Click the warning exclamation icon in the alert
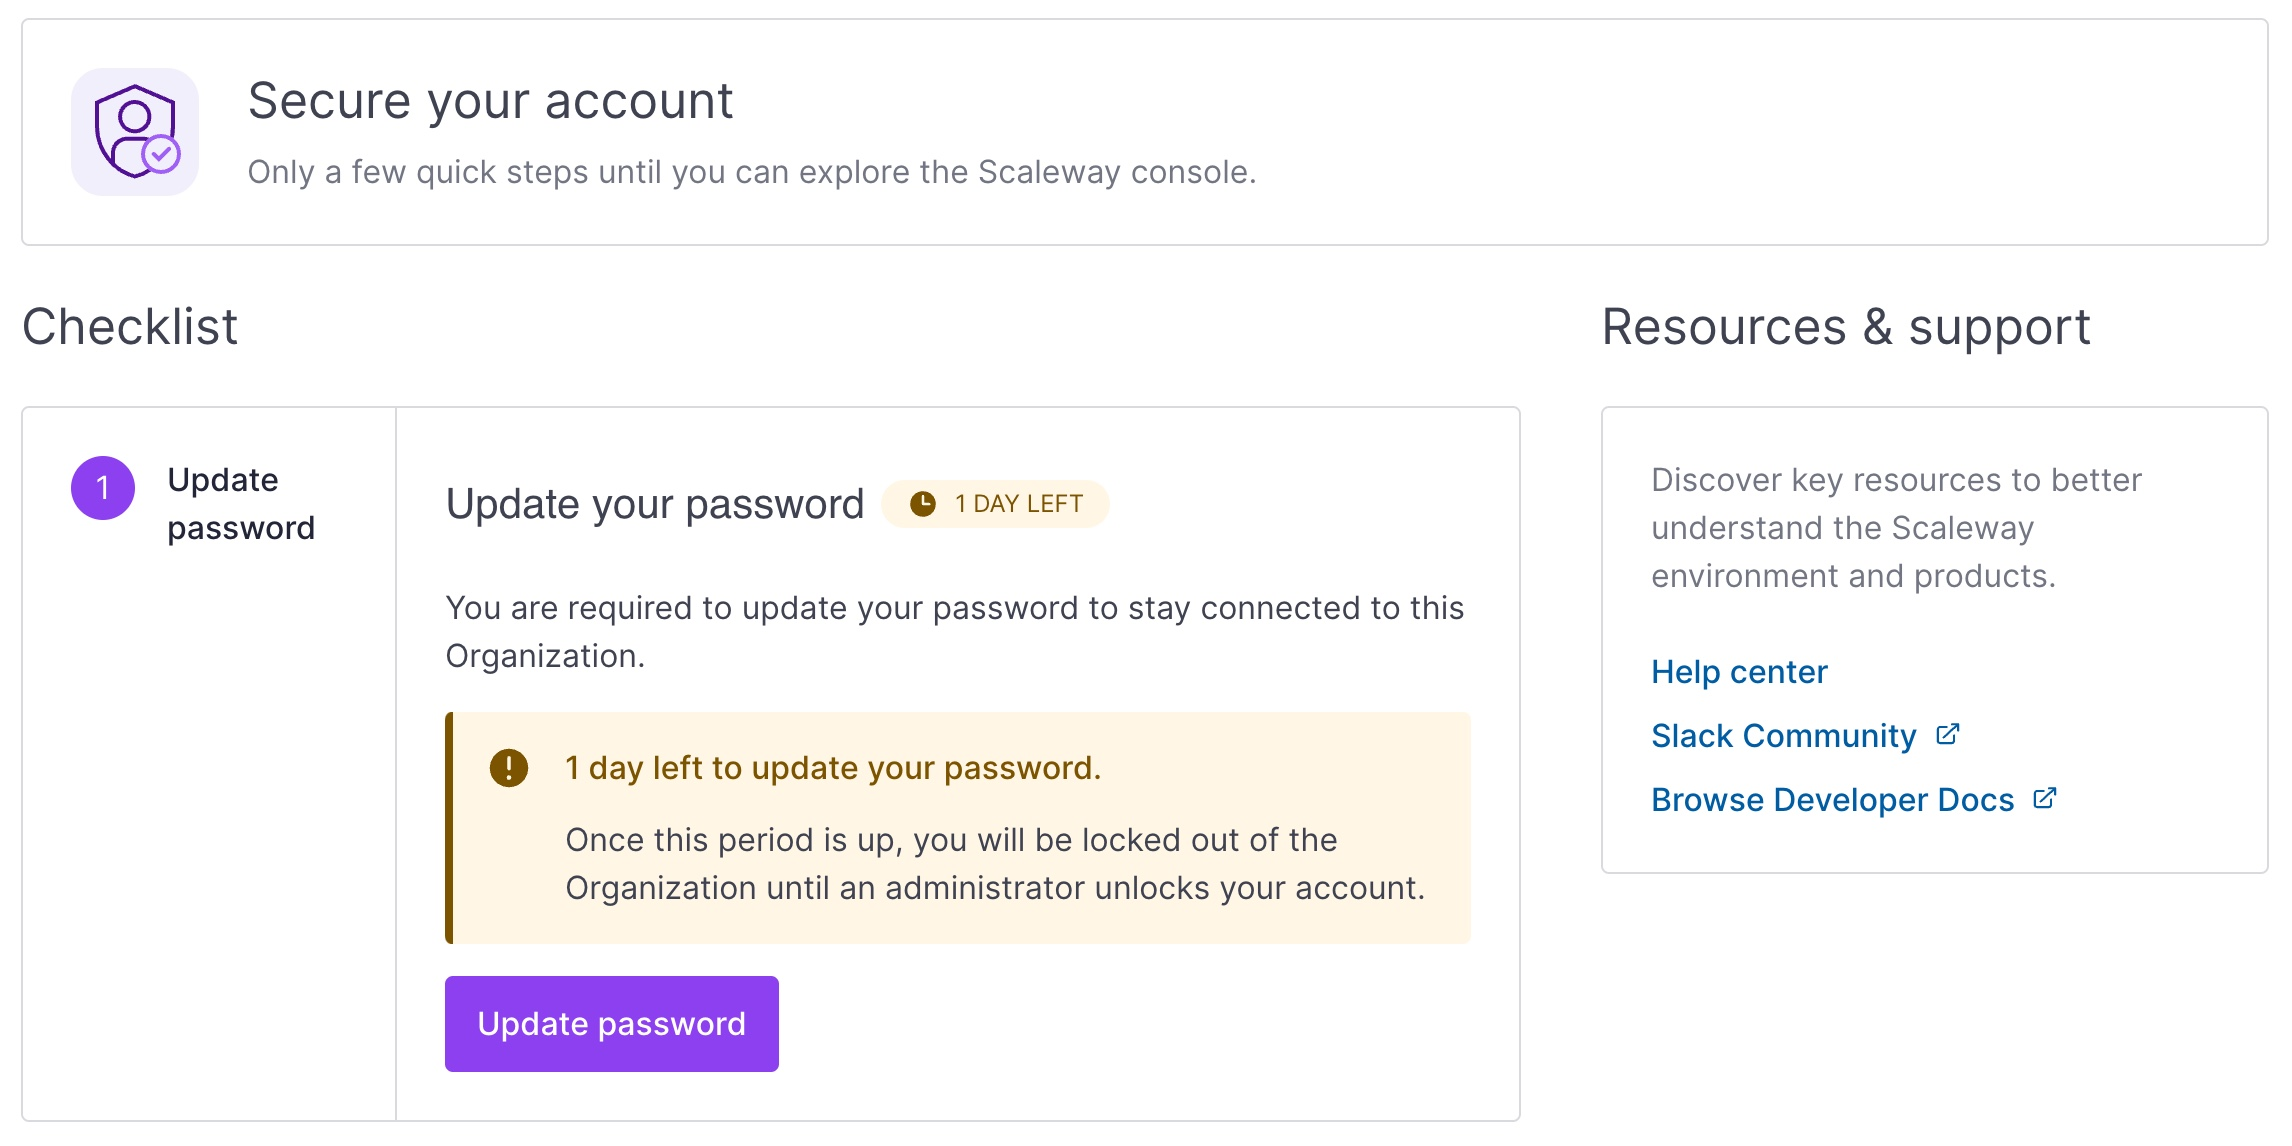The height and width of the screenshot is (1146, 2292). click(x=508, y=768)
